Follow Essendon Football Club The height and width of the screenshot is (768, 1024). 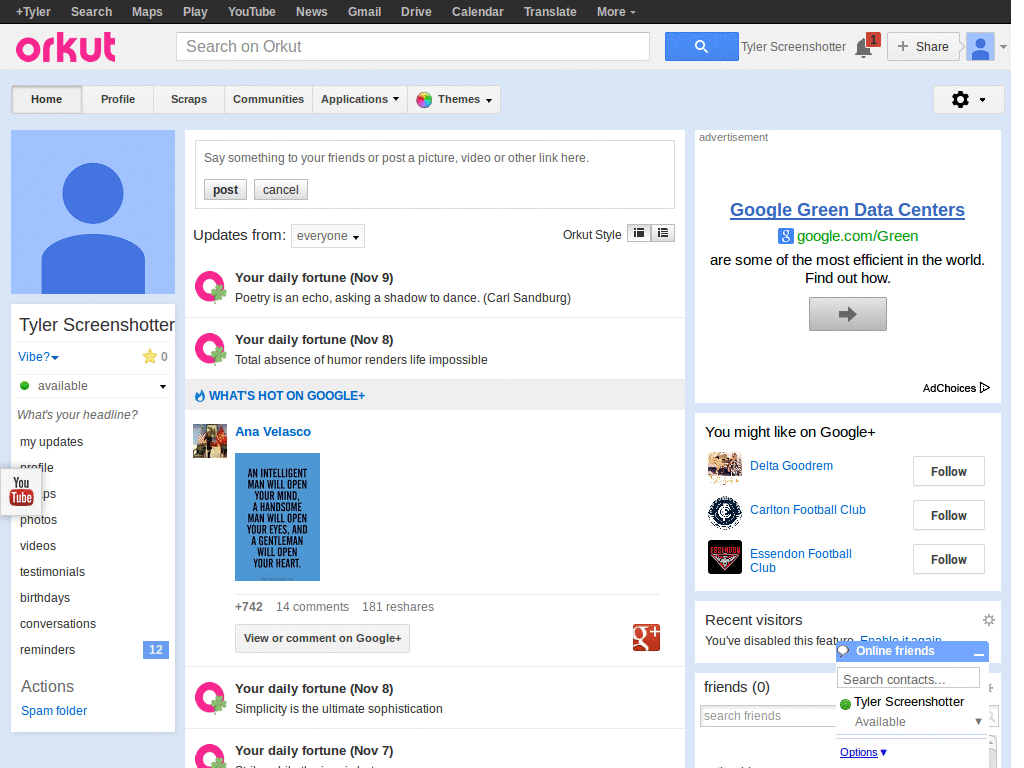click(948, 559)
